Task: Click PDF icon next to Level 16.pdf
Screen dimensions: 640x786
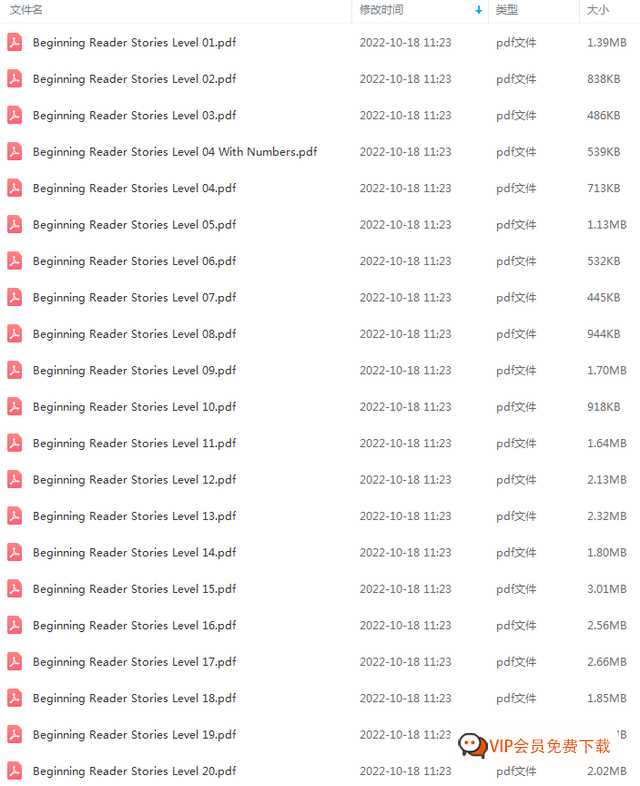Action: click(15, 625)
